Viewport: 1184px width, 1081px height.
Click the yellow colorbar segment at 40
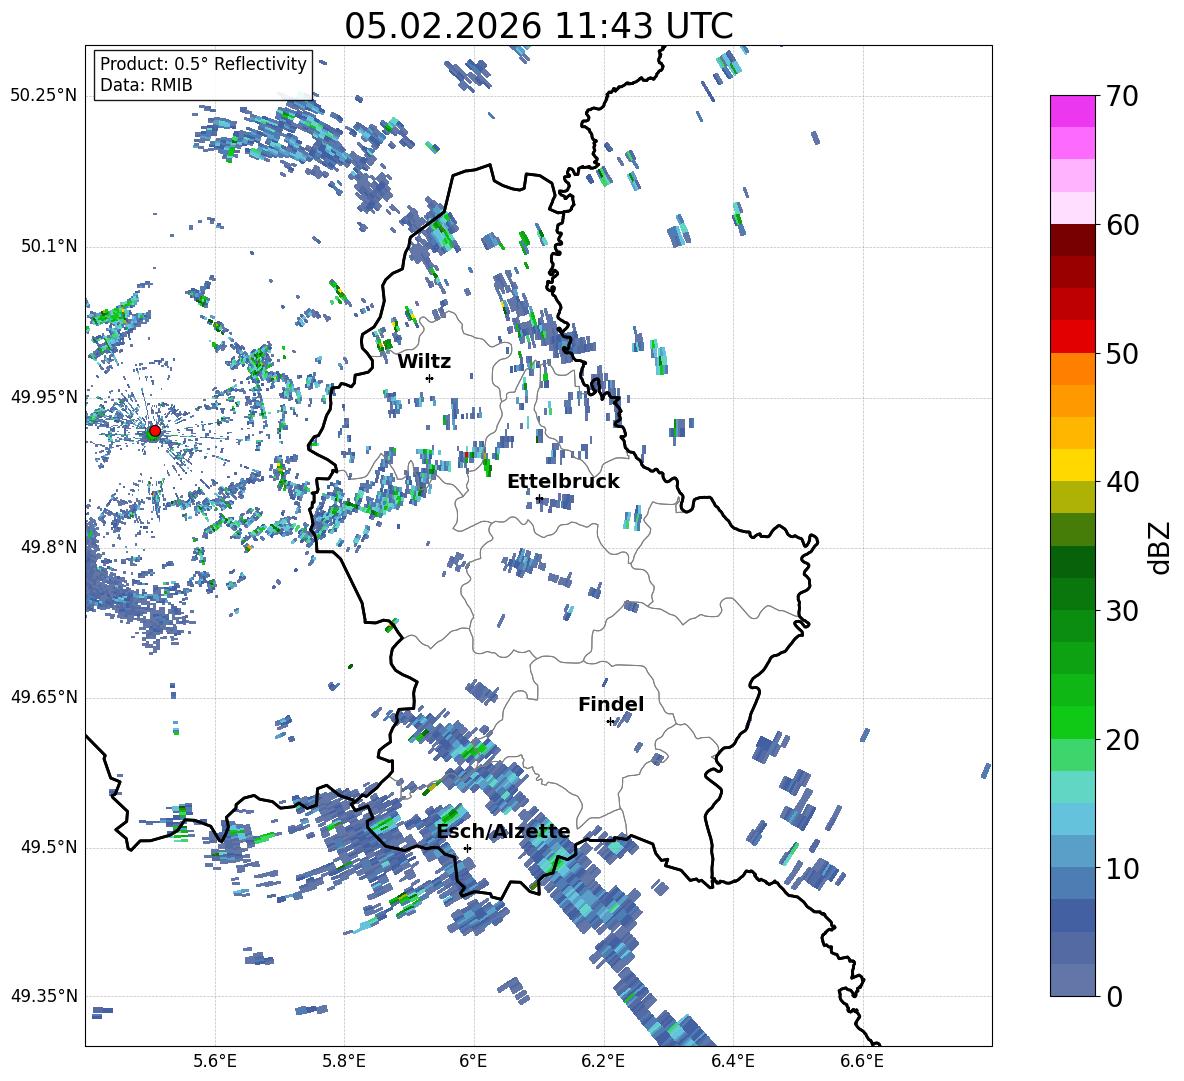coord(1072,465)
